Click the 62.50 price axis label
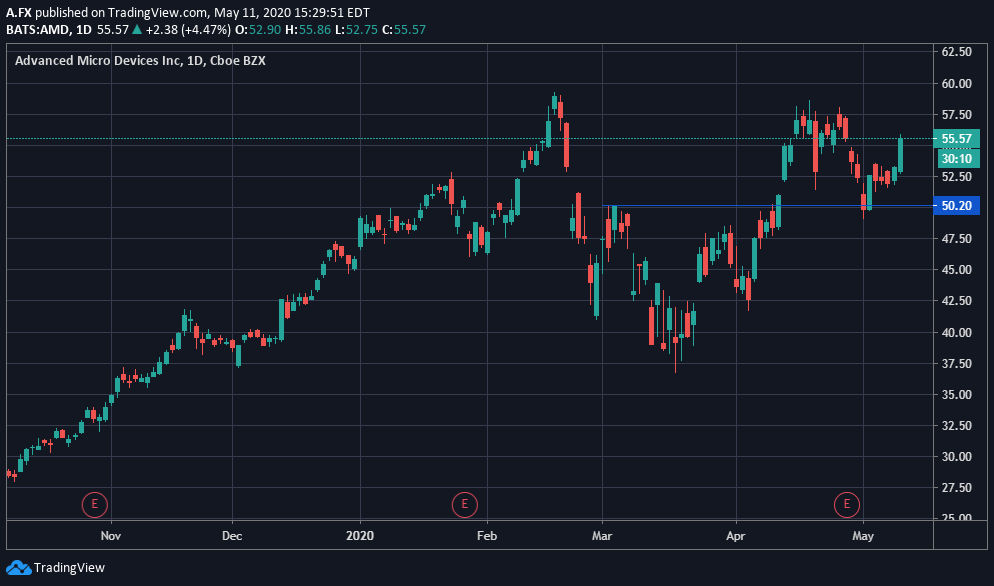This screenshot has width=994, height=586. point(957,52)
